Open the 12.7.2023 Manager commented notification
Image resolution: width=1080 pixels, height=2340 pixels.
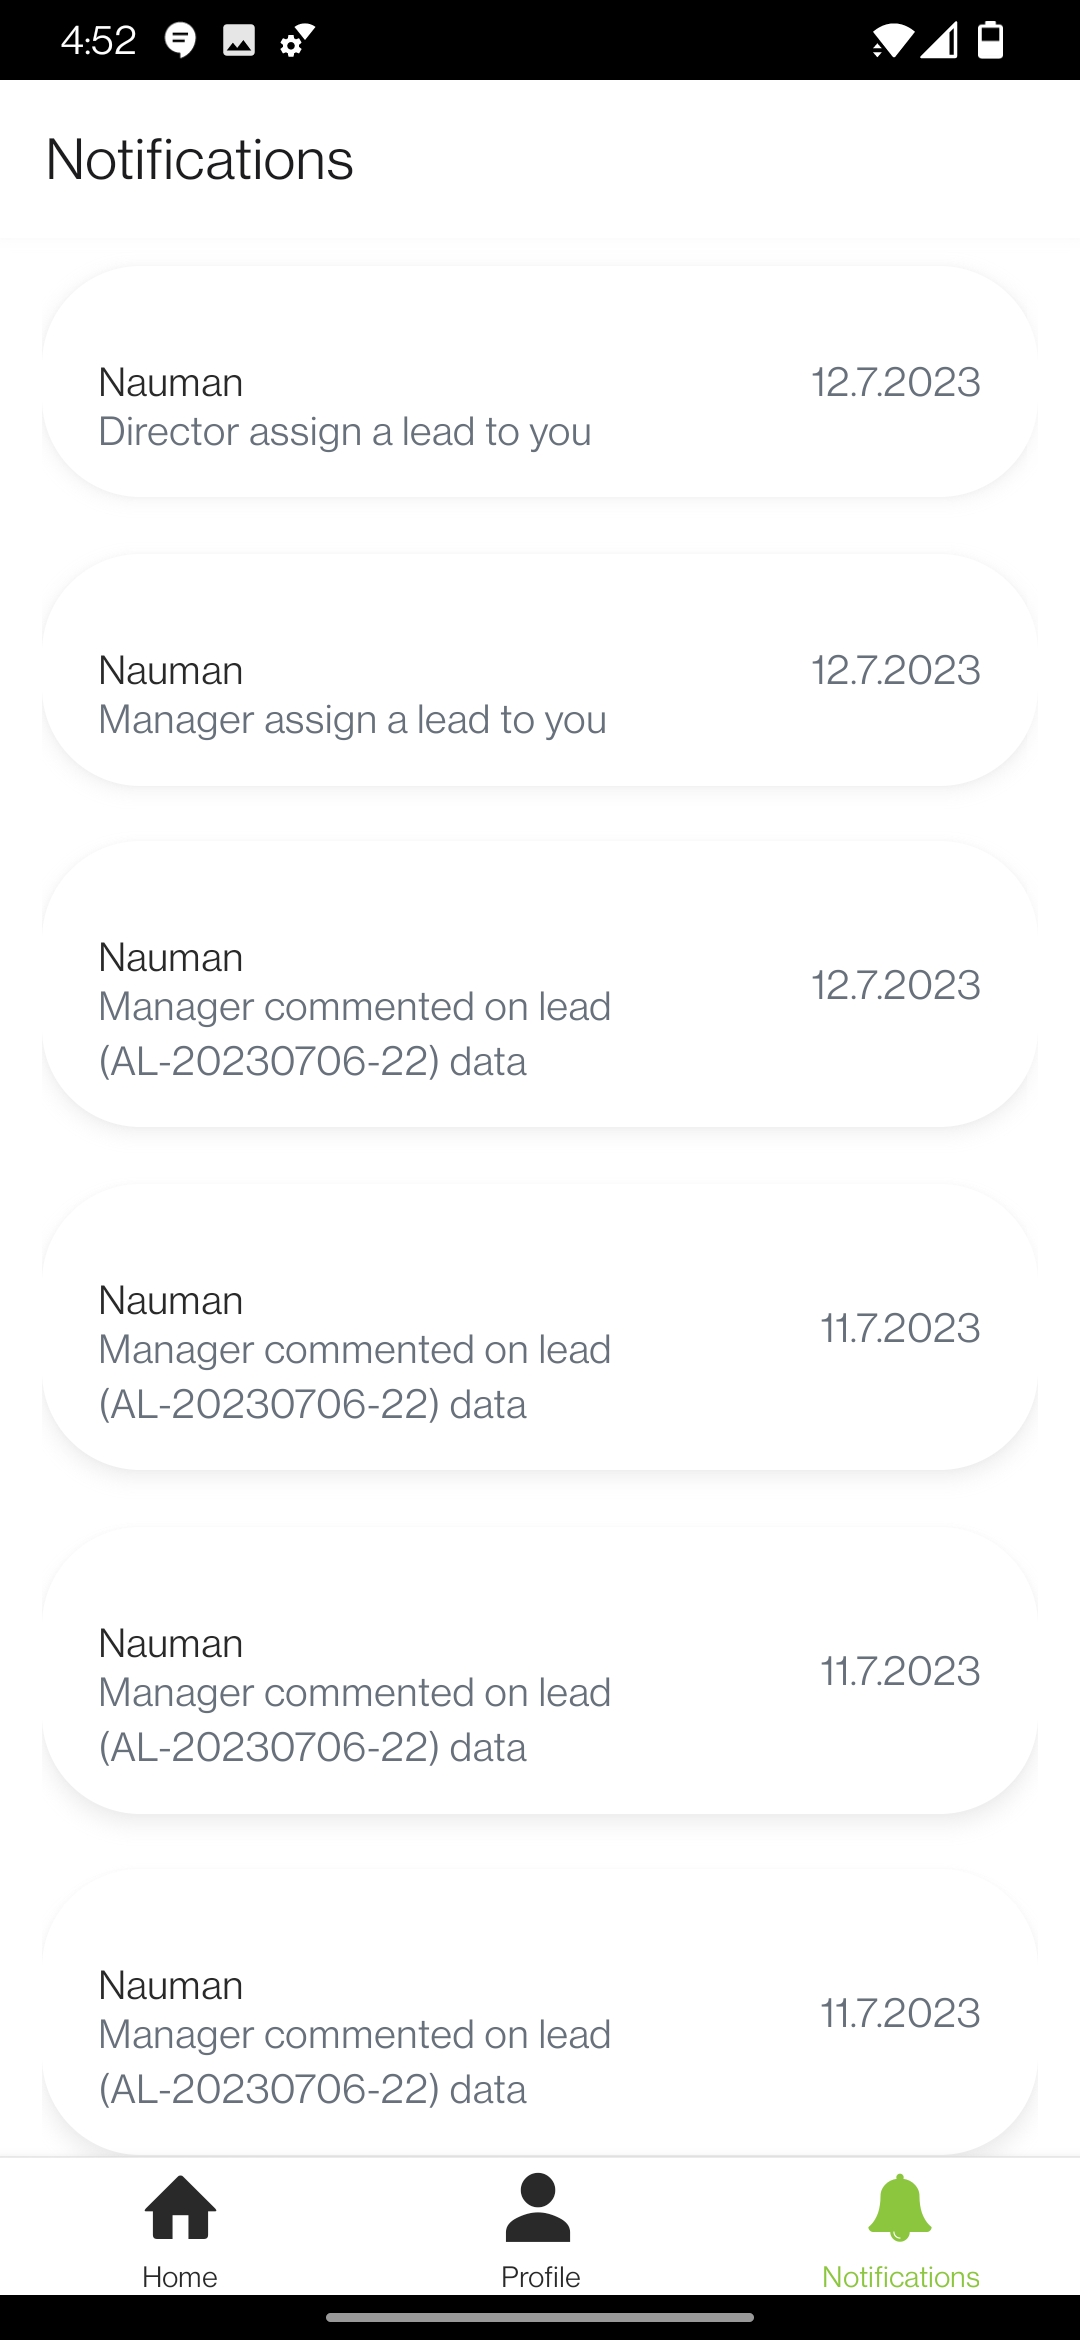click(x=539, y=984)
